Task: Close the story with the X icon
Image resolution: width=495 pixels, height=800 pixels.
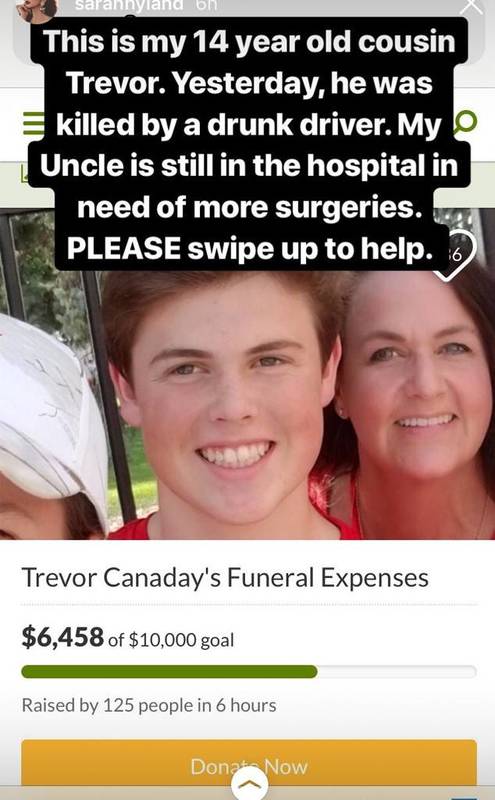Action: pyautogui.click(x=470, y=6)
